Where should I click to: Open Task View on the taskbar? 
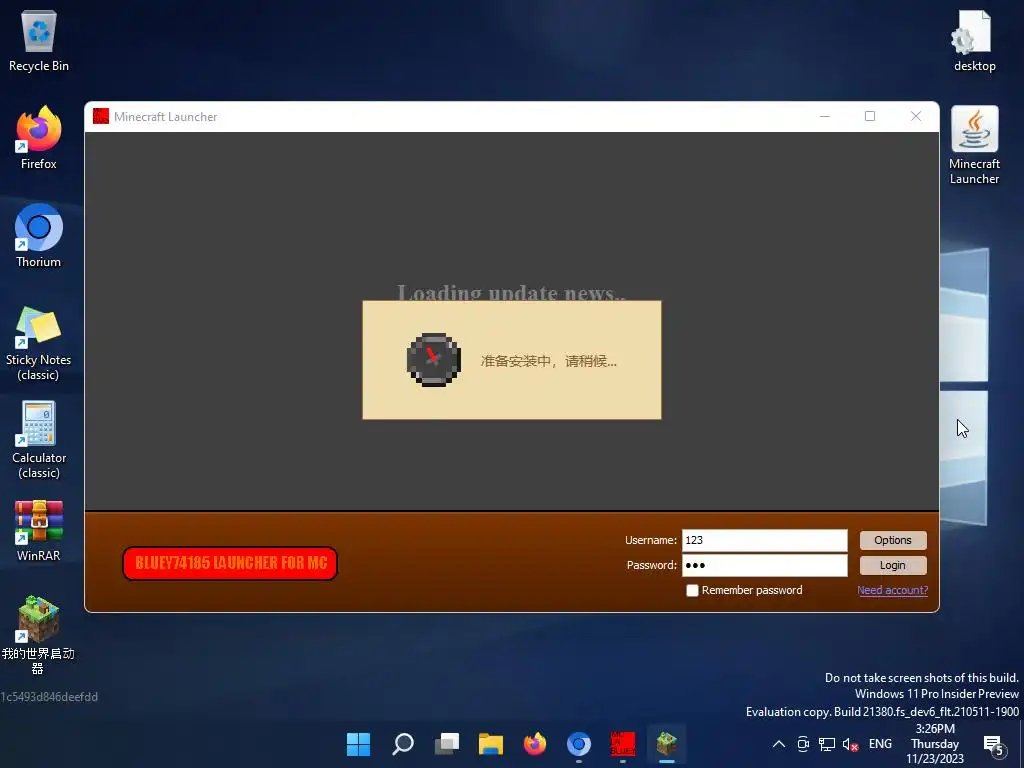(x=447, y=744)
